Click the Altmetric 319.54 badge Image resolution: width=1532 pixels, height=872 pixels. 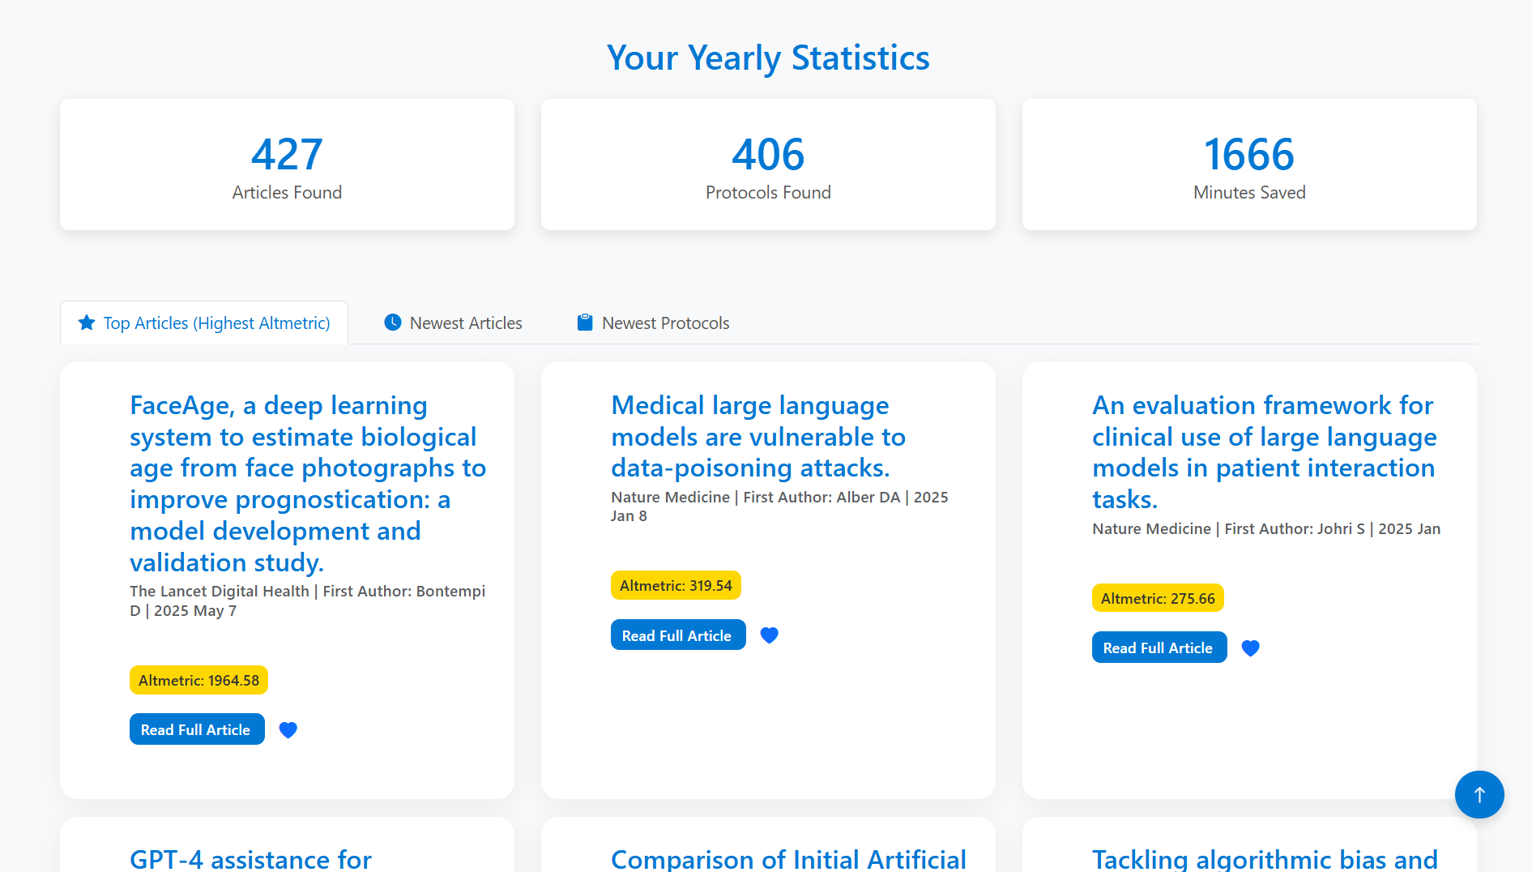tap(676, 585)
